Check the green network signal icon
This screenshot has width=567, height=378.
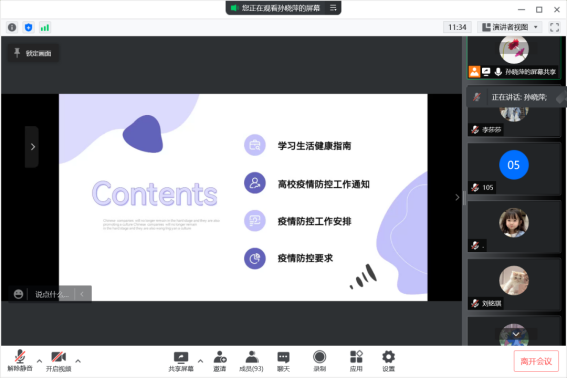click(x=45, y=27)
